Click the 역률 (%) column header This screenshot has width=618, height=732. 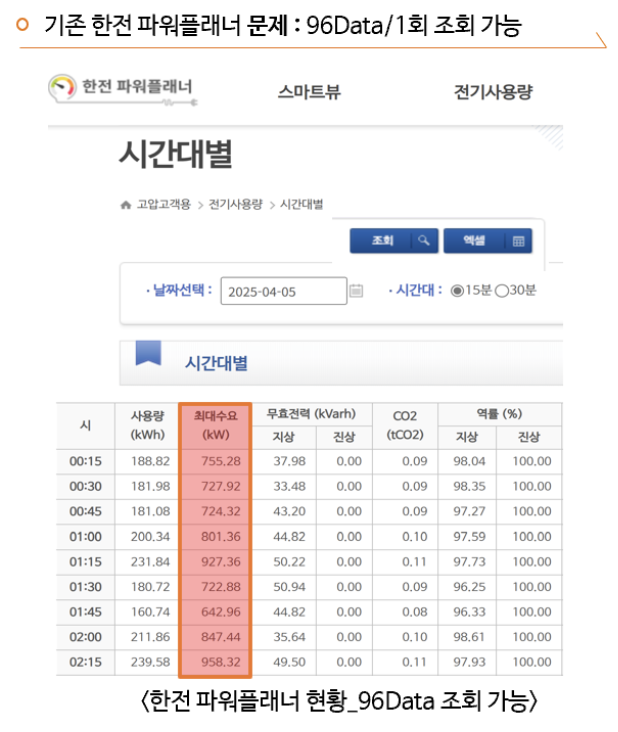pos(499,414)
